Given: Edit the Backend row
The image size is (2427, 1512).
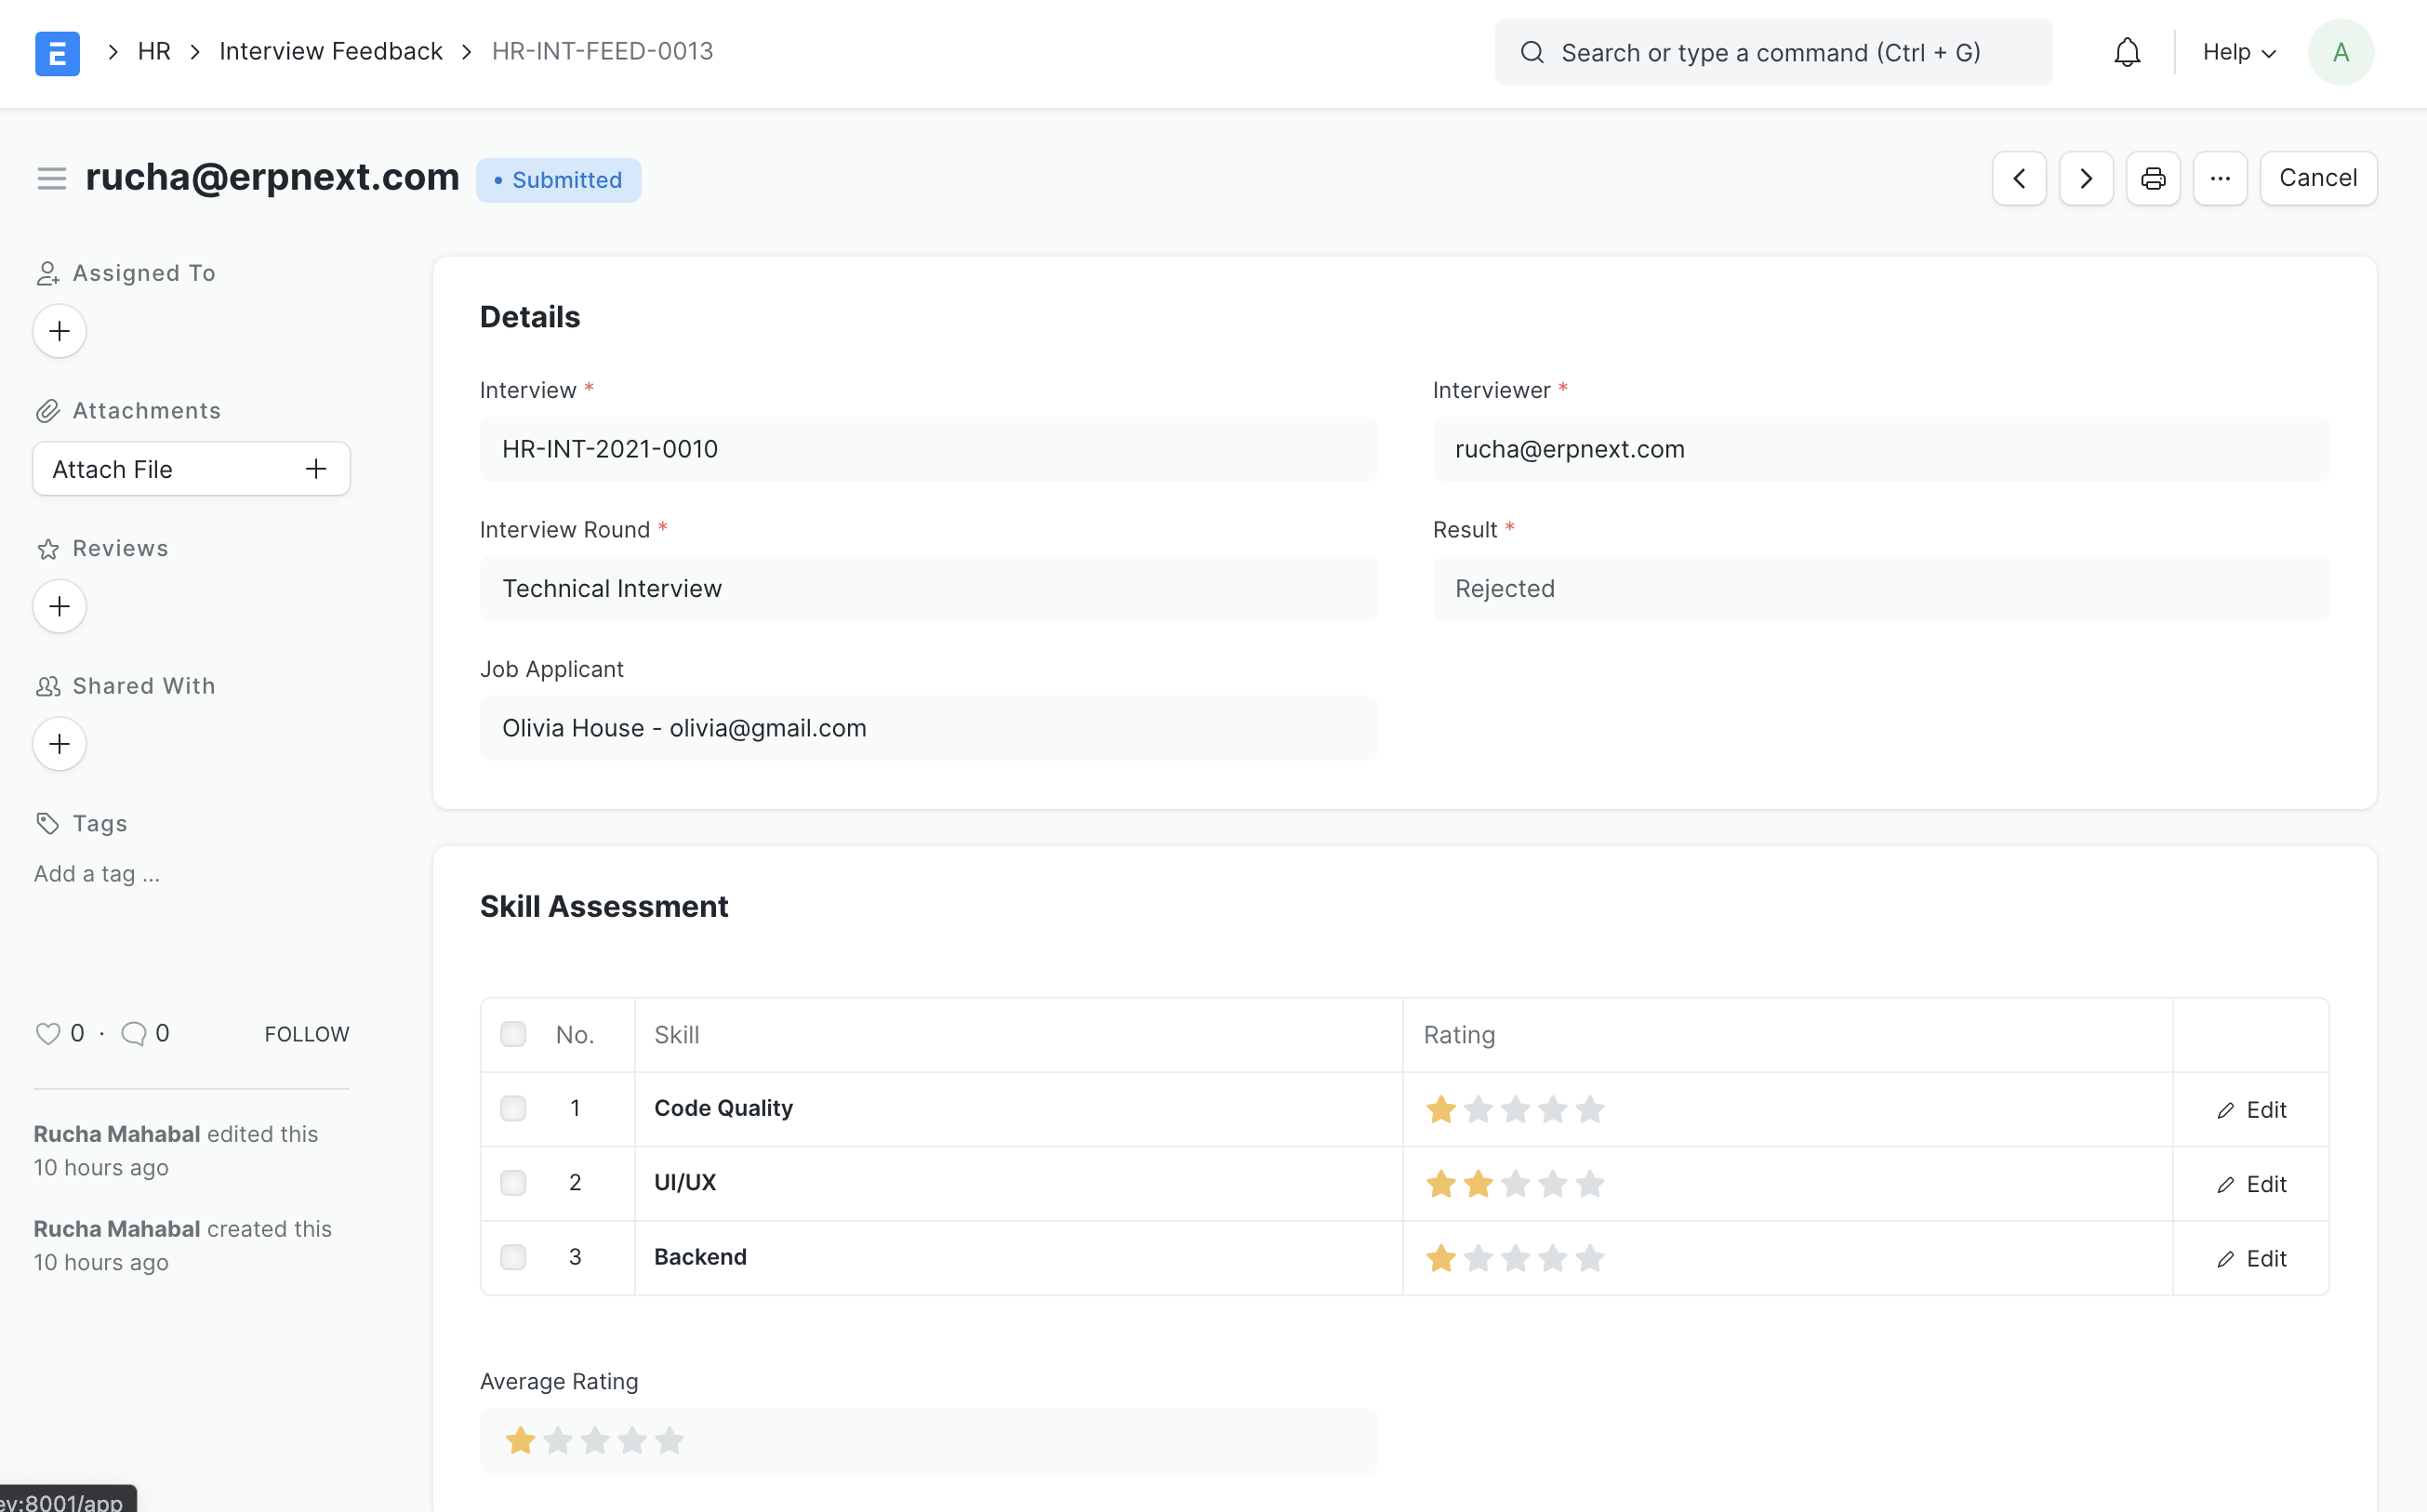Looking at the screenshot, I should 2251,1259.
